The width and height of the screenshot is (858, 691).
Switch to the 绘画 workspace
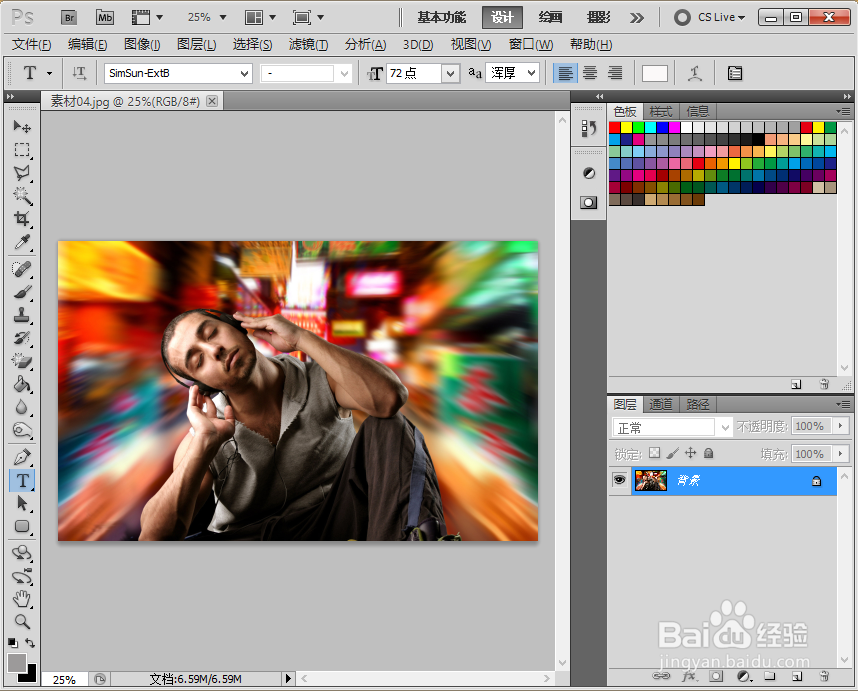(x=550, y=18)
